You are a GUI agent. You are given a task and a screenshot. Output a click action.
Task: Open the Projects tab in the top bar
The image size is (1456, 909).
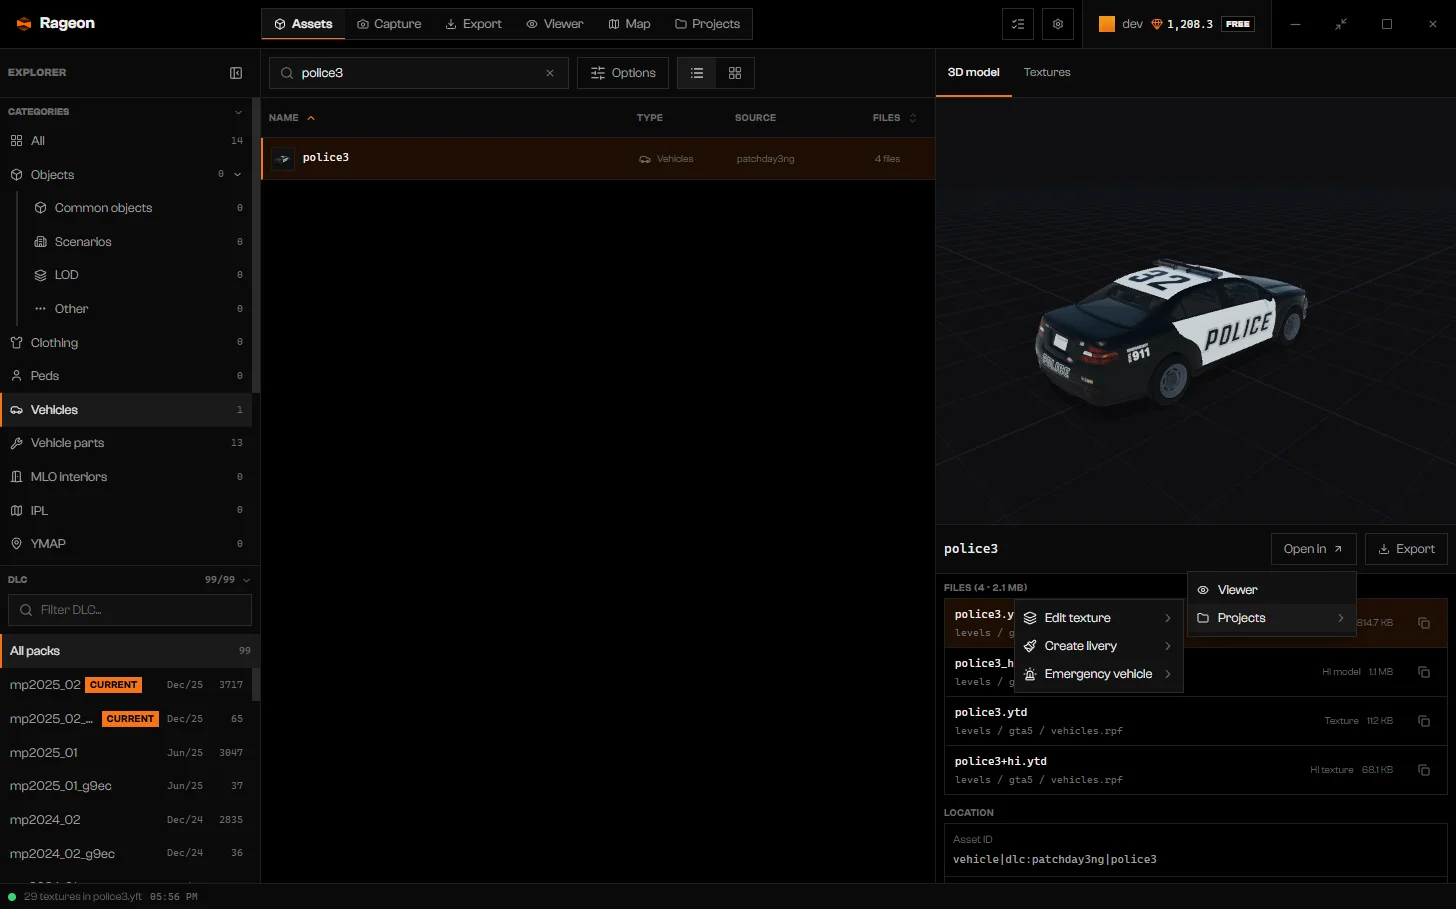(x=707, y=24)
